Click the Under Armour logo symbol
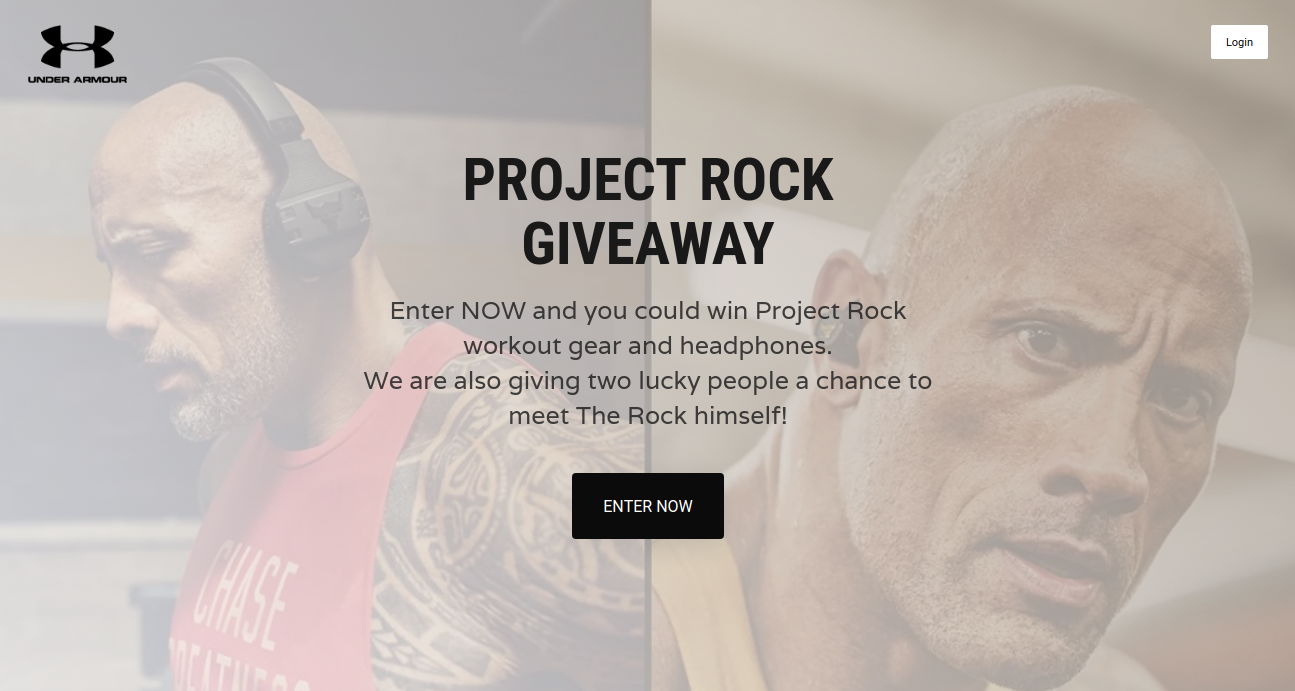 click(78, 47)
